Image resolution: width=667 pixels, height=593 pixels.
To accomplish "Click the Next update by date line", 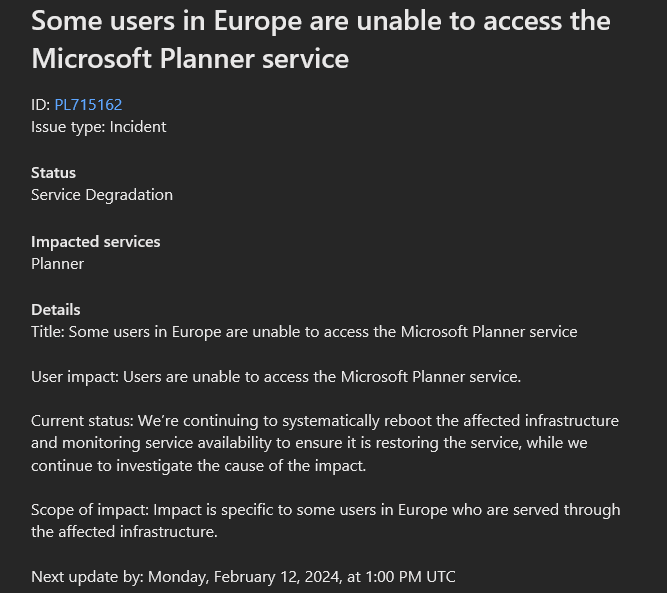I will (243, 577).
